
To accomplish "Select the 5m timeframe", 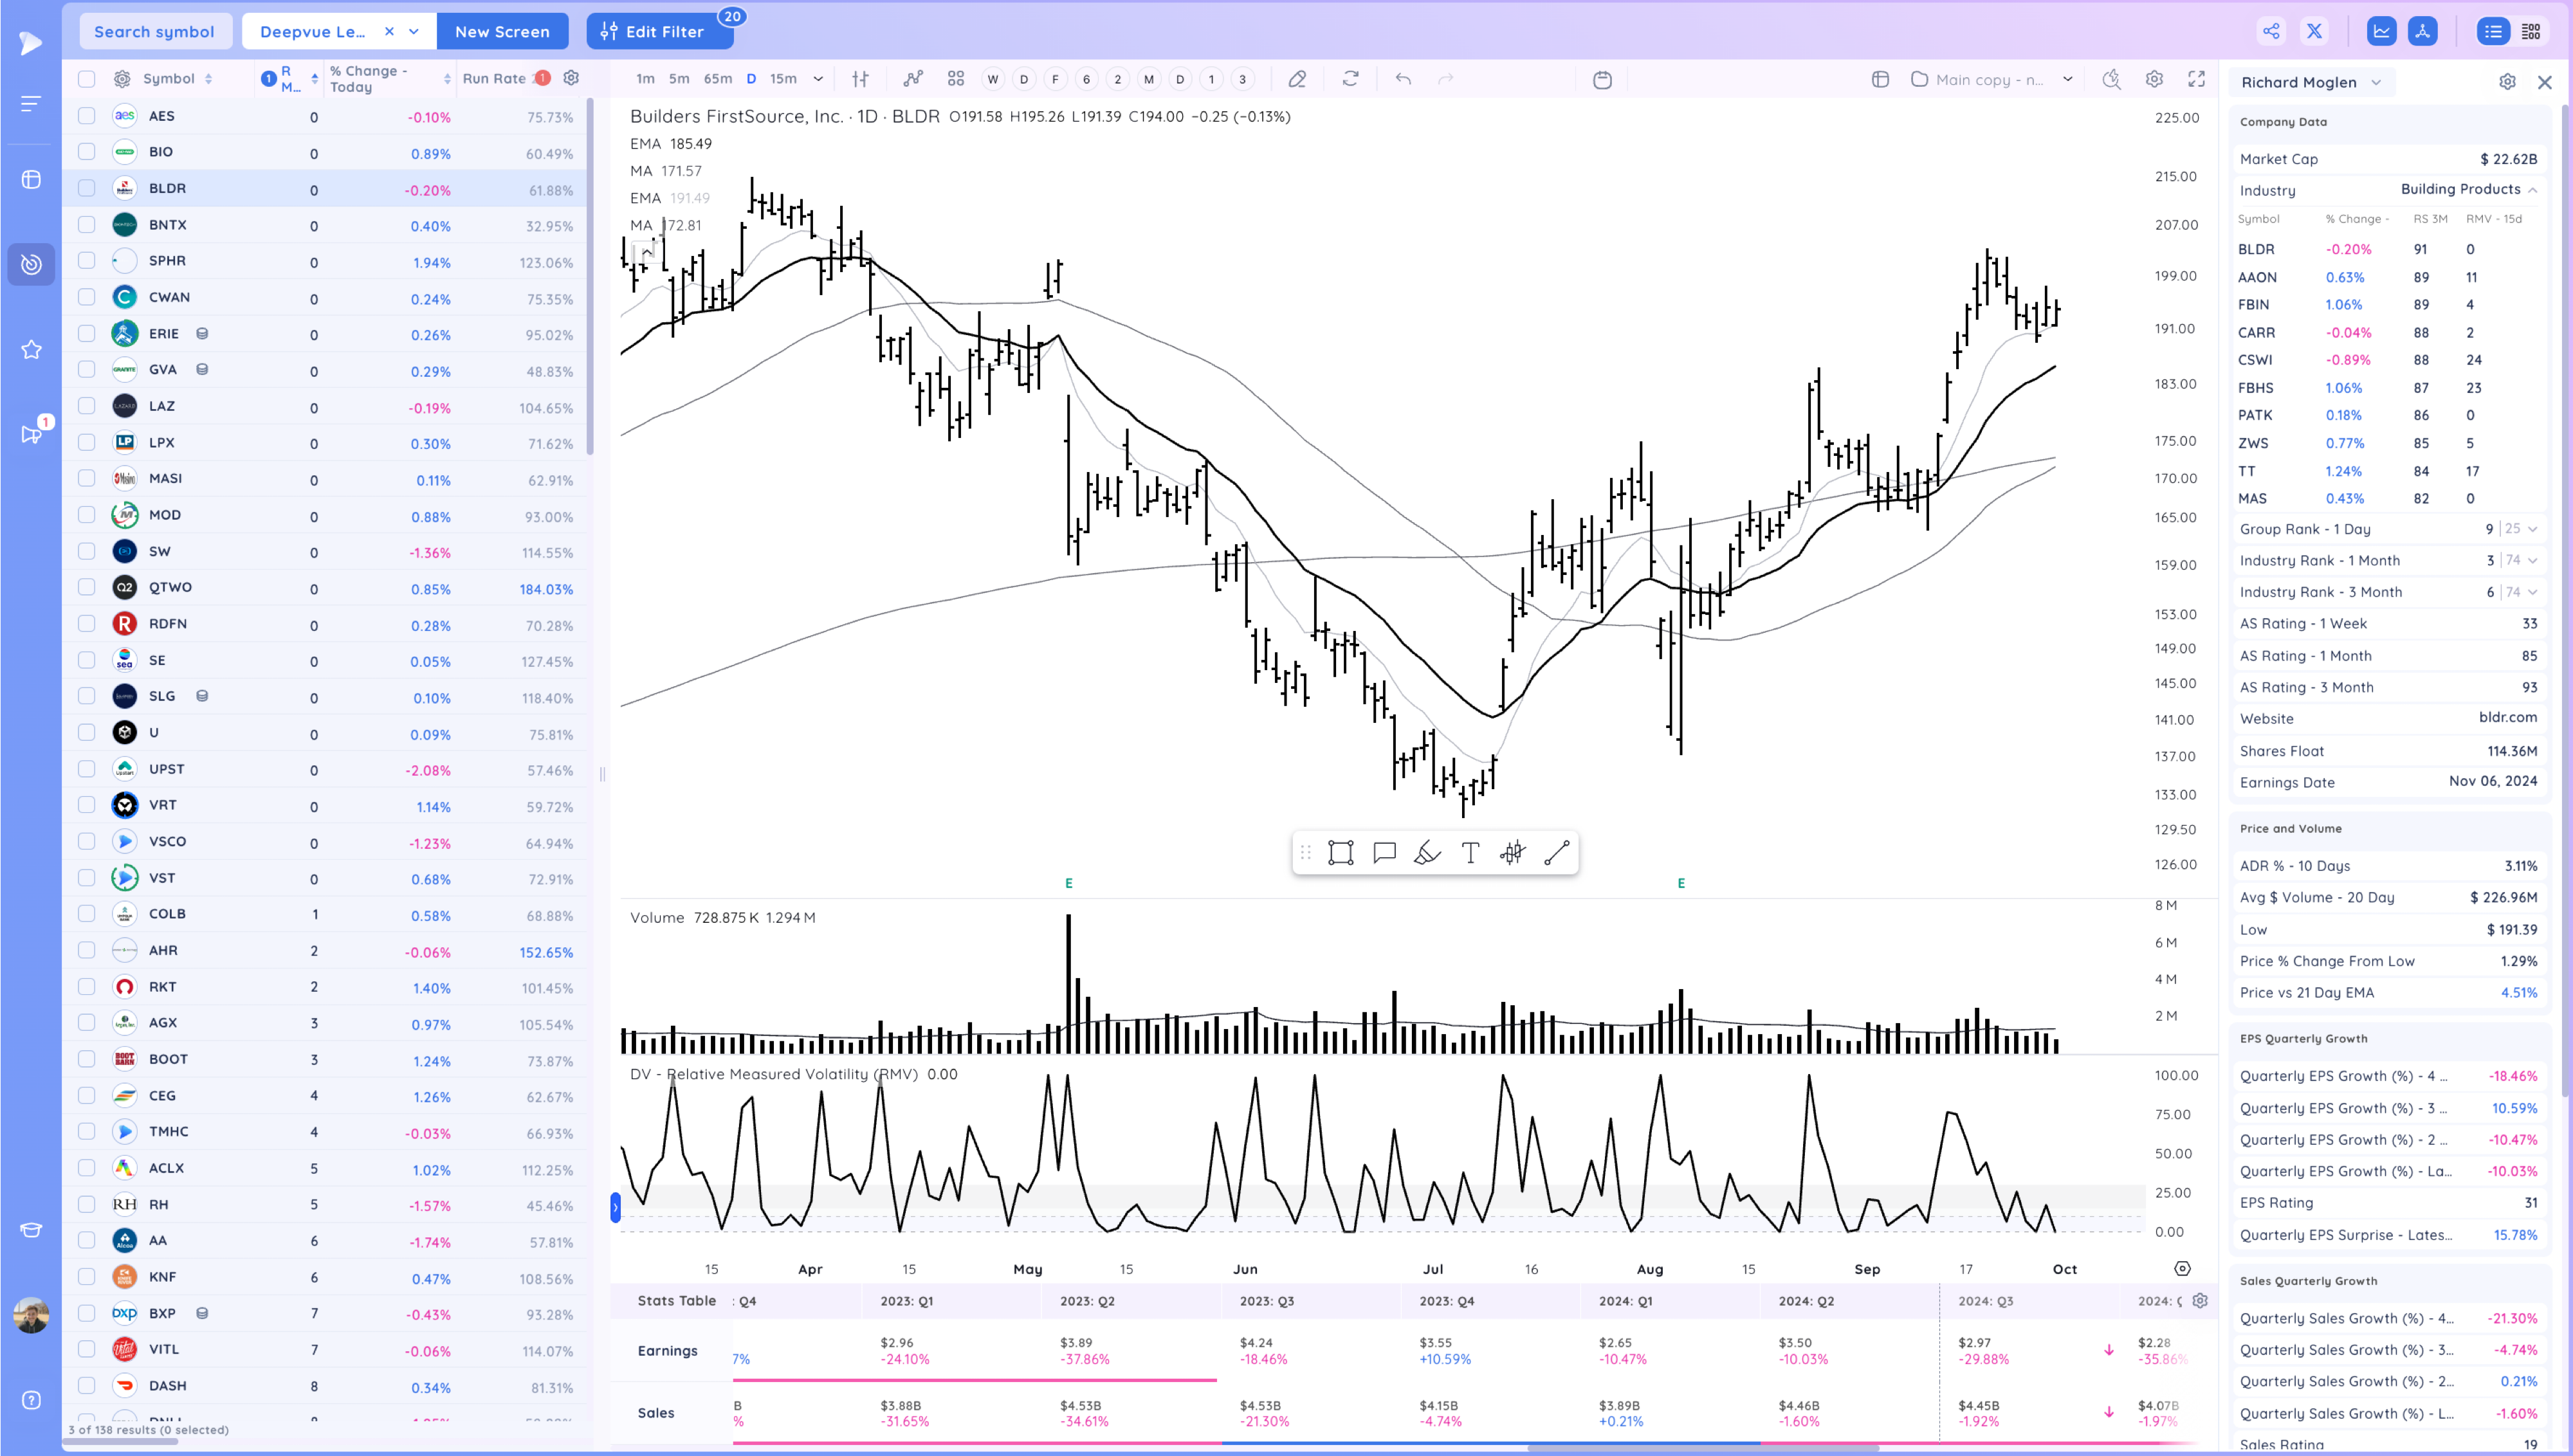I will (x=679, y=79).
